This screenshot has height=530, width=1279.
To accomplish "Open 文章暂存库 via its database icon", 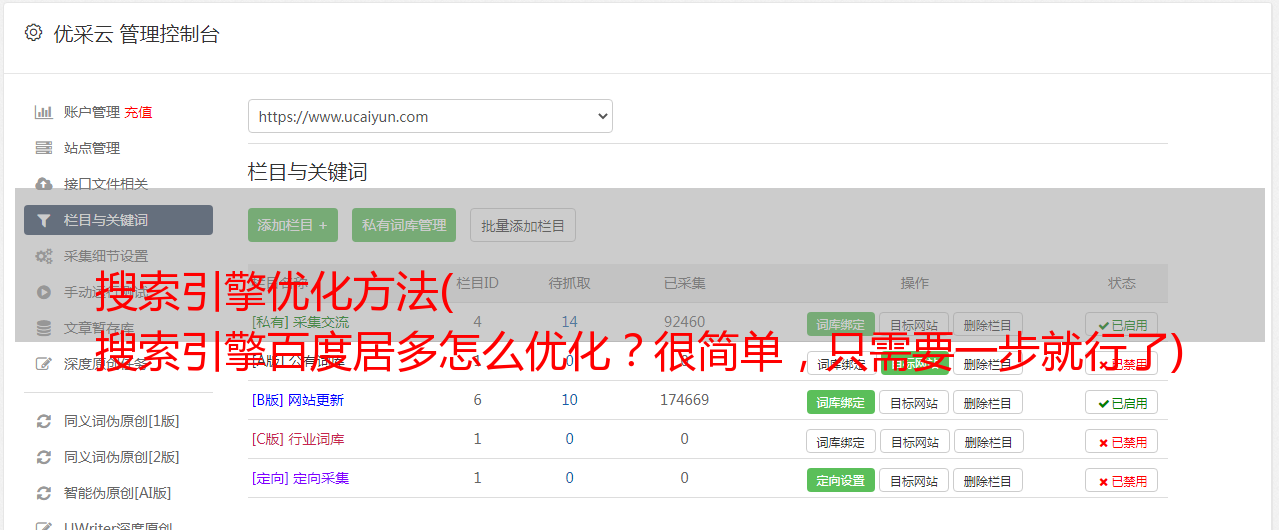I will point(43,328).
